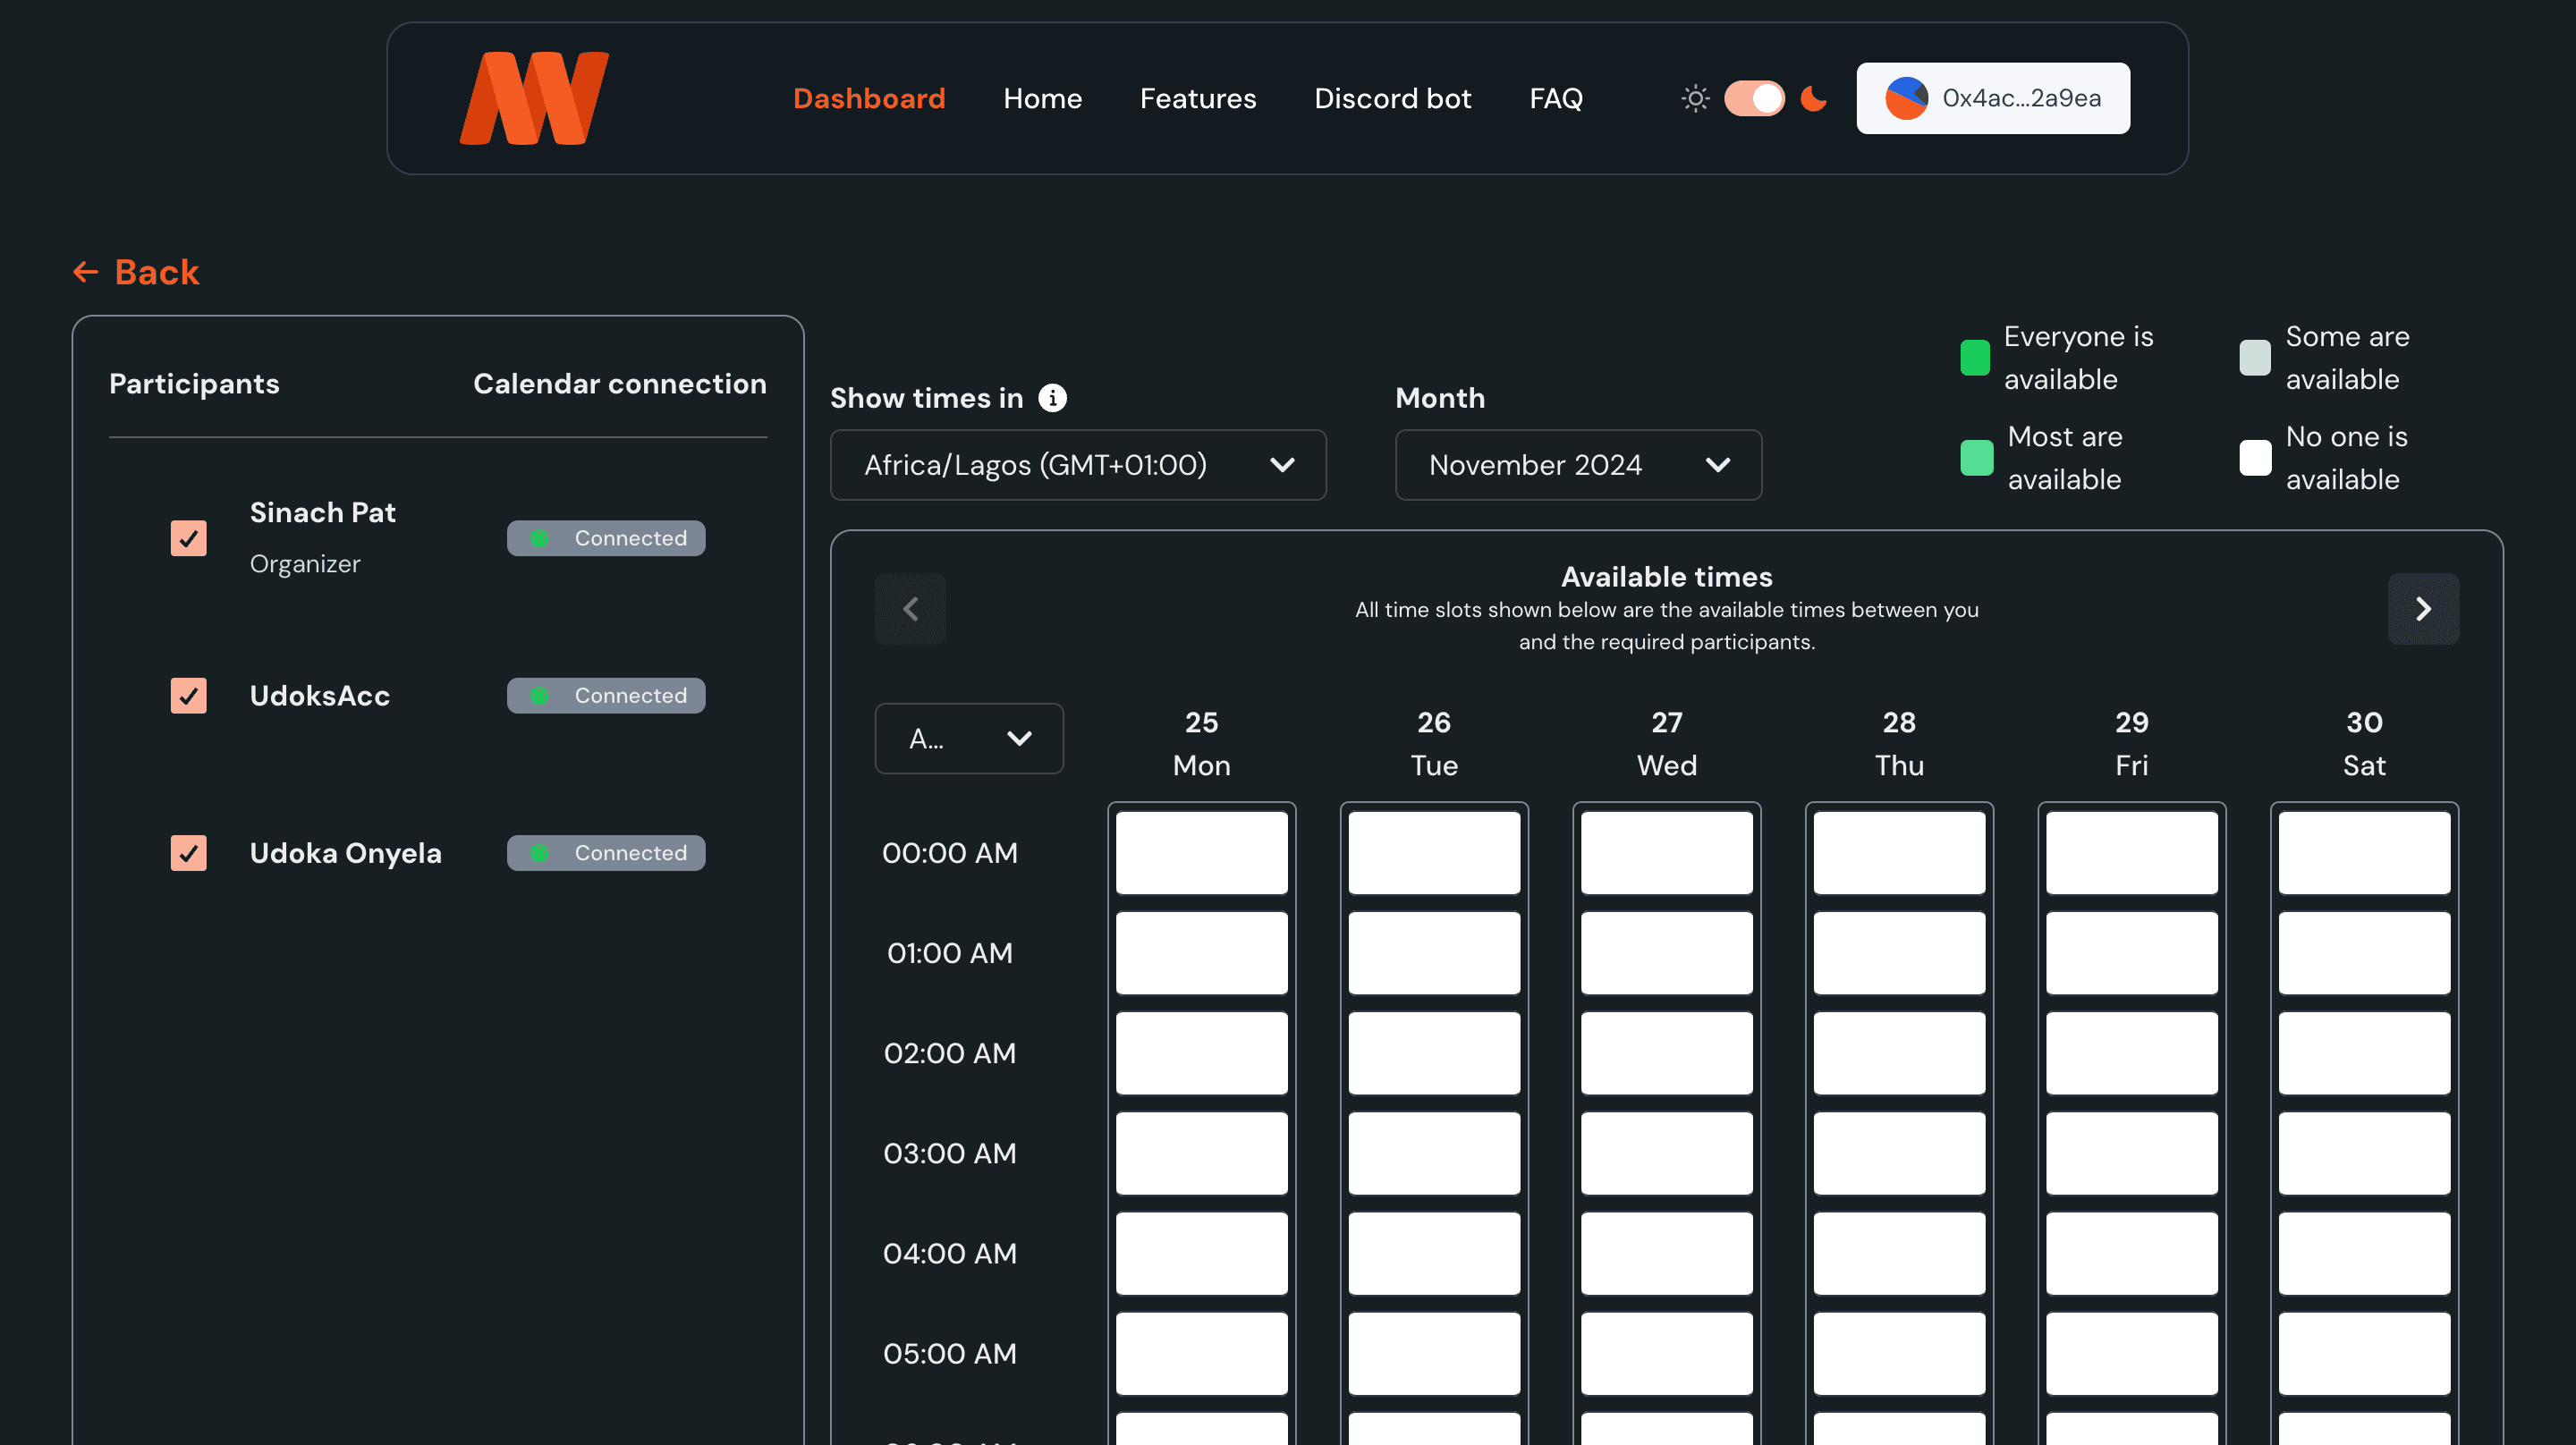2576x1445 pixels.
Task: Click the moon dark-mode icon
Action: click(1813, 98)
